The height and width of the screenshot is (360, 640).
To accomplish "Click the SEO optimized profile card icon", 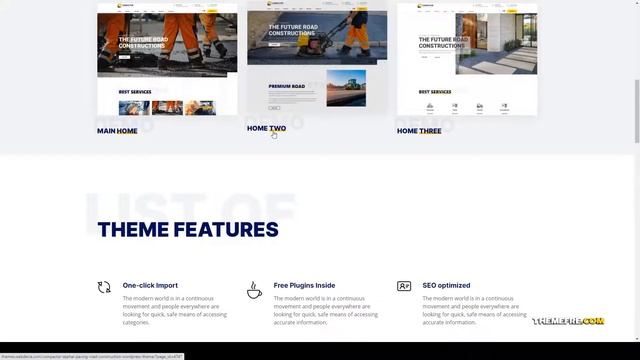I will 404,286.
